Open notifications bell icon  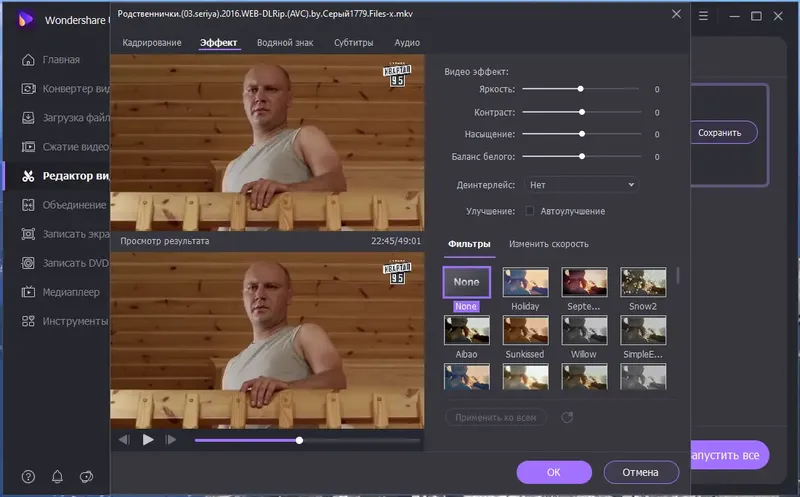(57, 477)
